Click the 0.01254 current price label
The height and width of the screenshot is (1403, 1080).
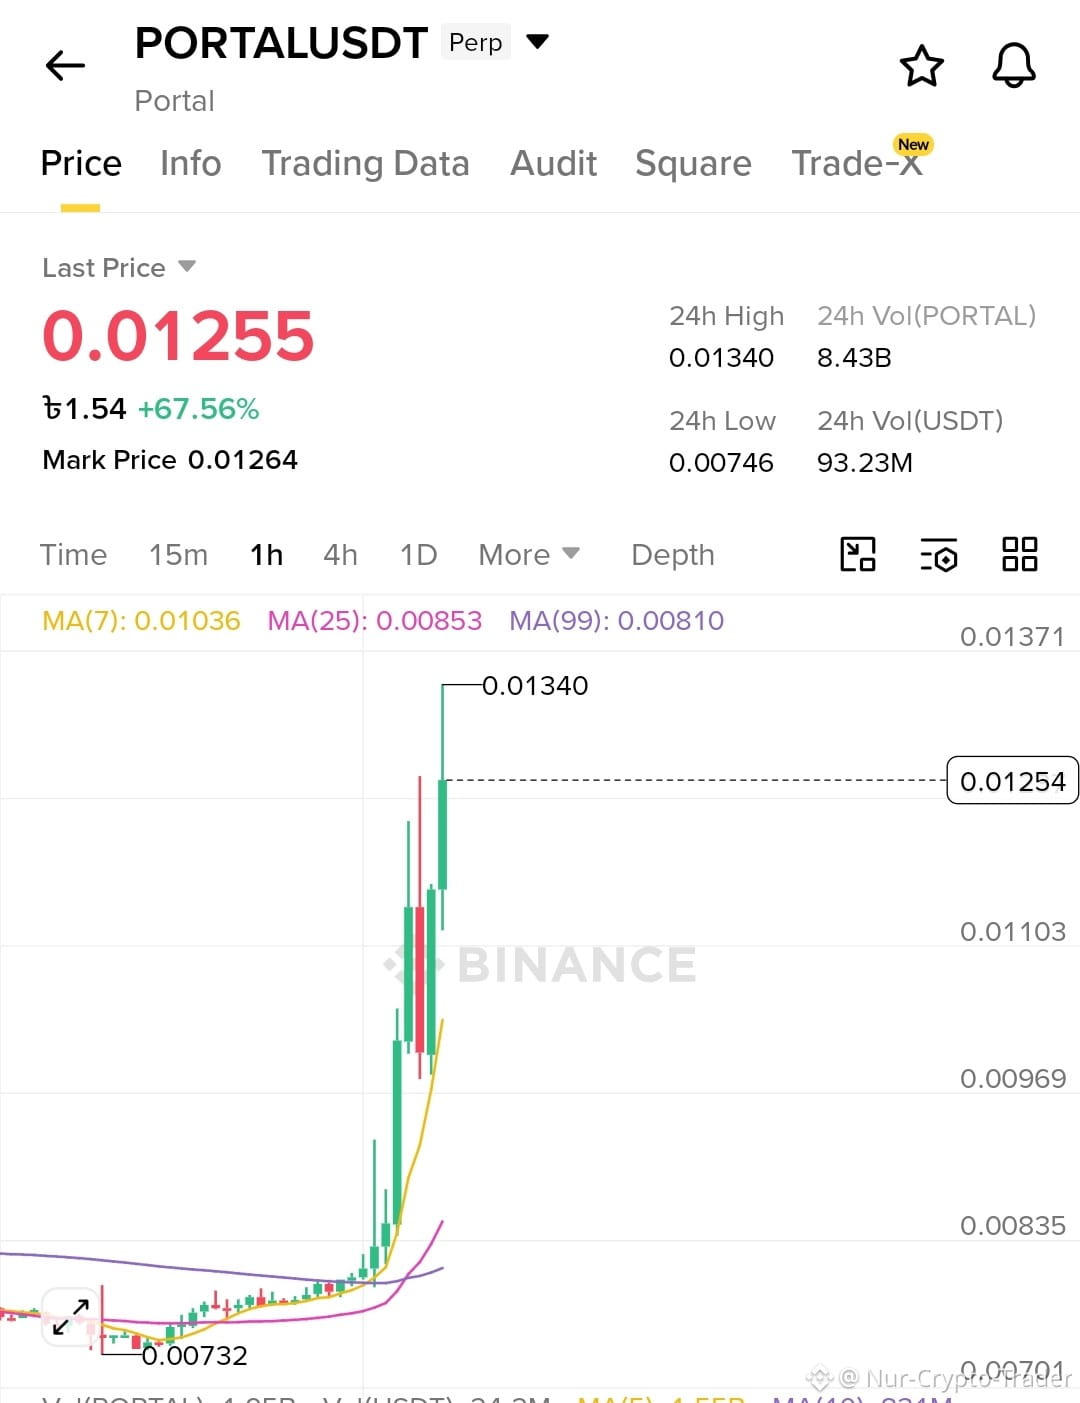pyautogui.click(x=1012, y=781)
